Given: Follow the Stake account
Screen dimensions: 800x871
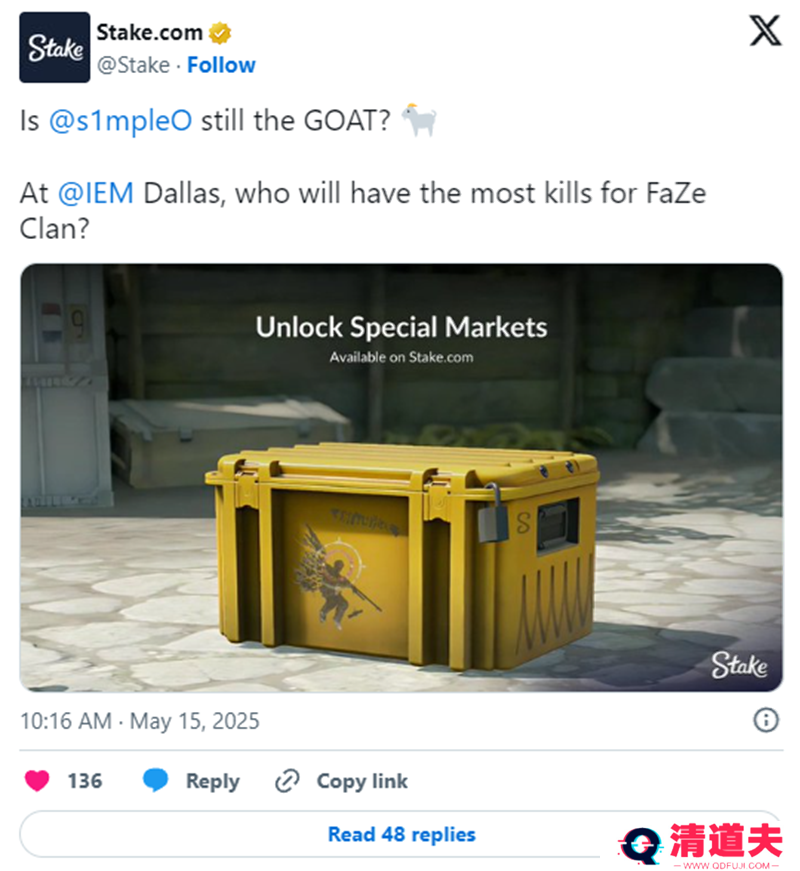Looking at the screenshot, I should pos(221,65).
